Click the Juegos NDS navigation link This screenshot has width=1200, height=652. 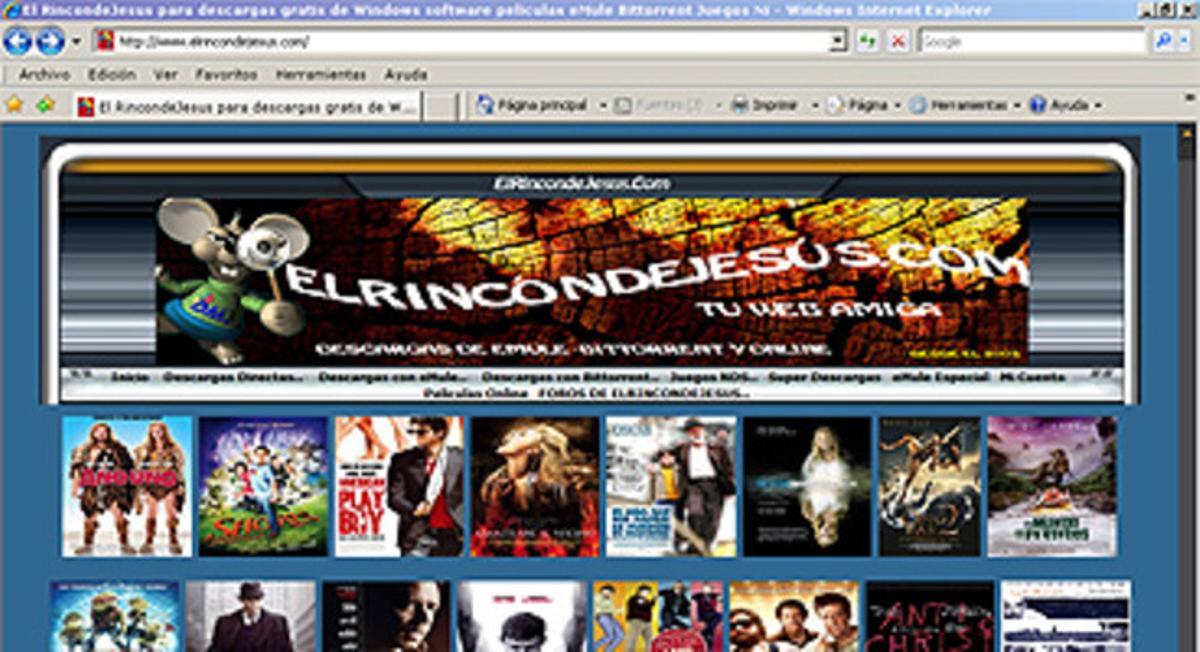713,378
